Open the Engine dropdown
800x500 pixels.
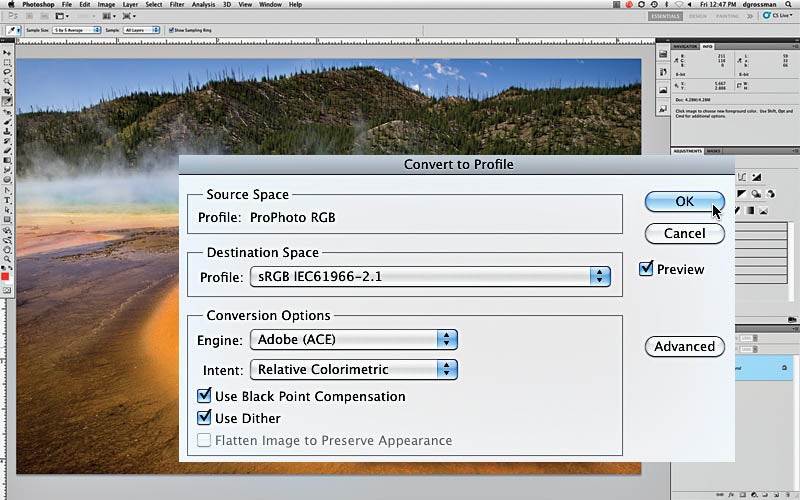click(x=354, y=339)
